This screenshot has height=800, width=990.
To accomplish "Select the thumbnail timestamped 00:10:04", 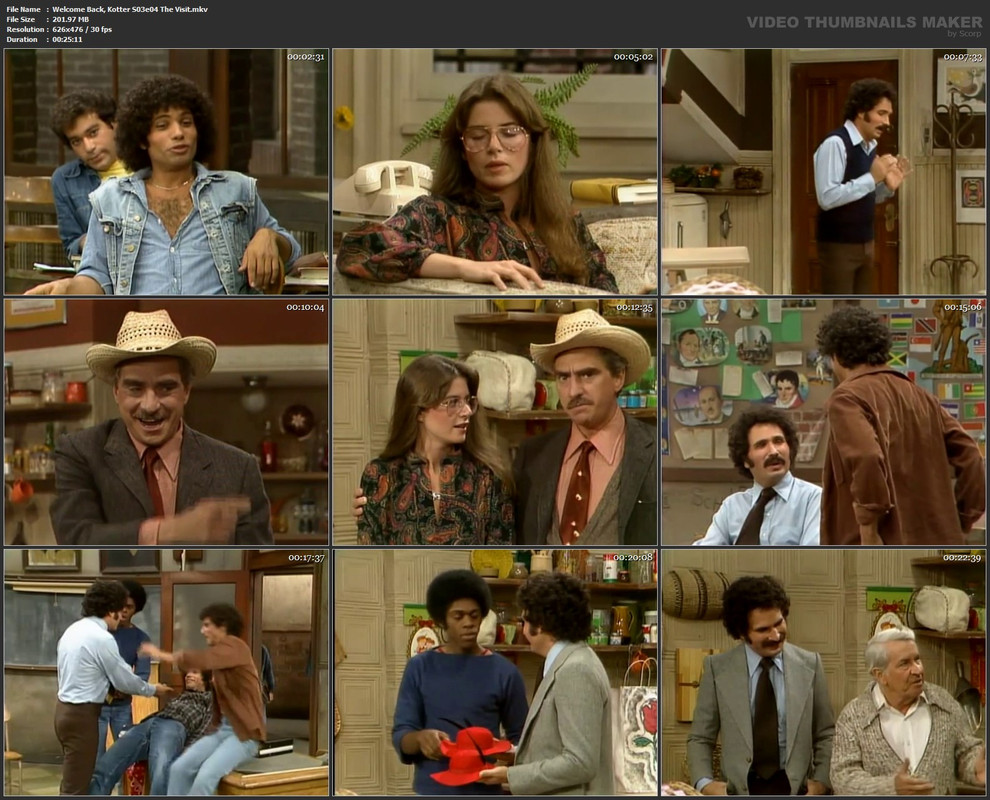I will click(167, 422).
